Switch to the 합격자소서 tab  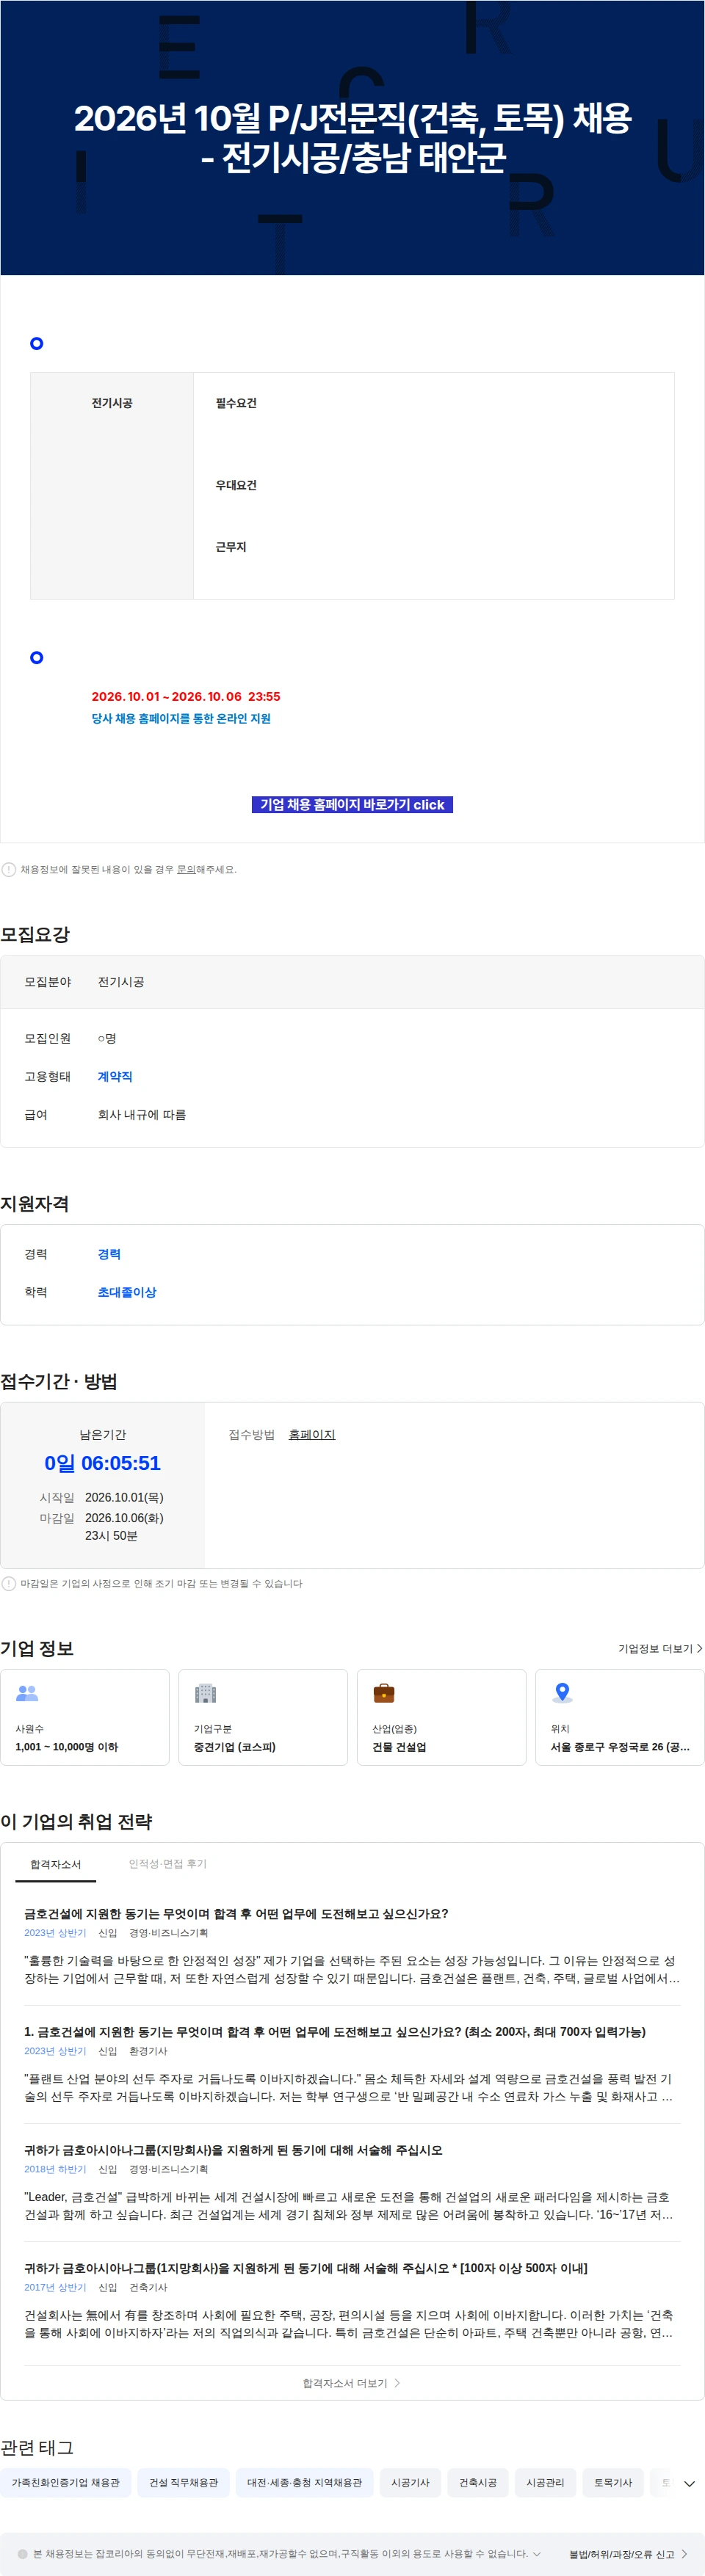click(x=55, y=1865)
